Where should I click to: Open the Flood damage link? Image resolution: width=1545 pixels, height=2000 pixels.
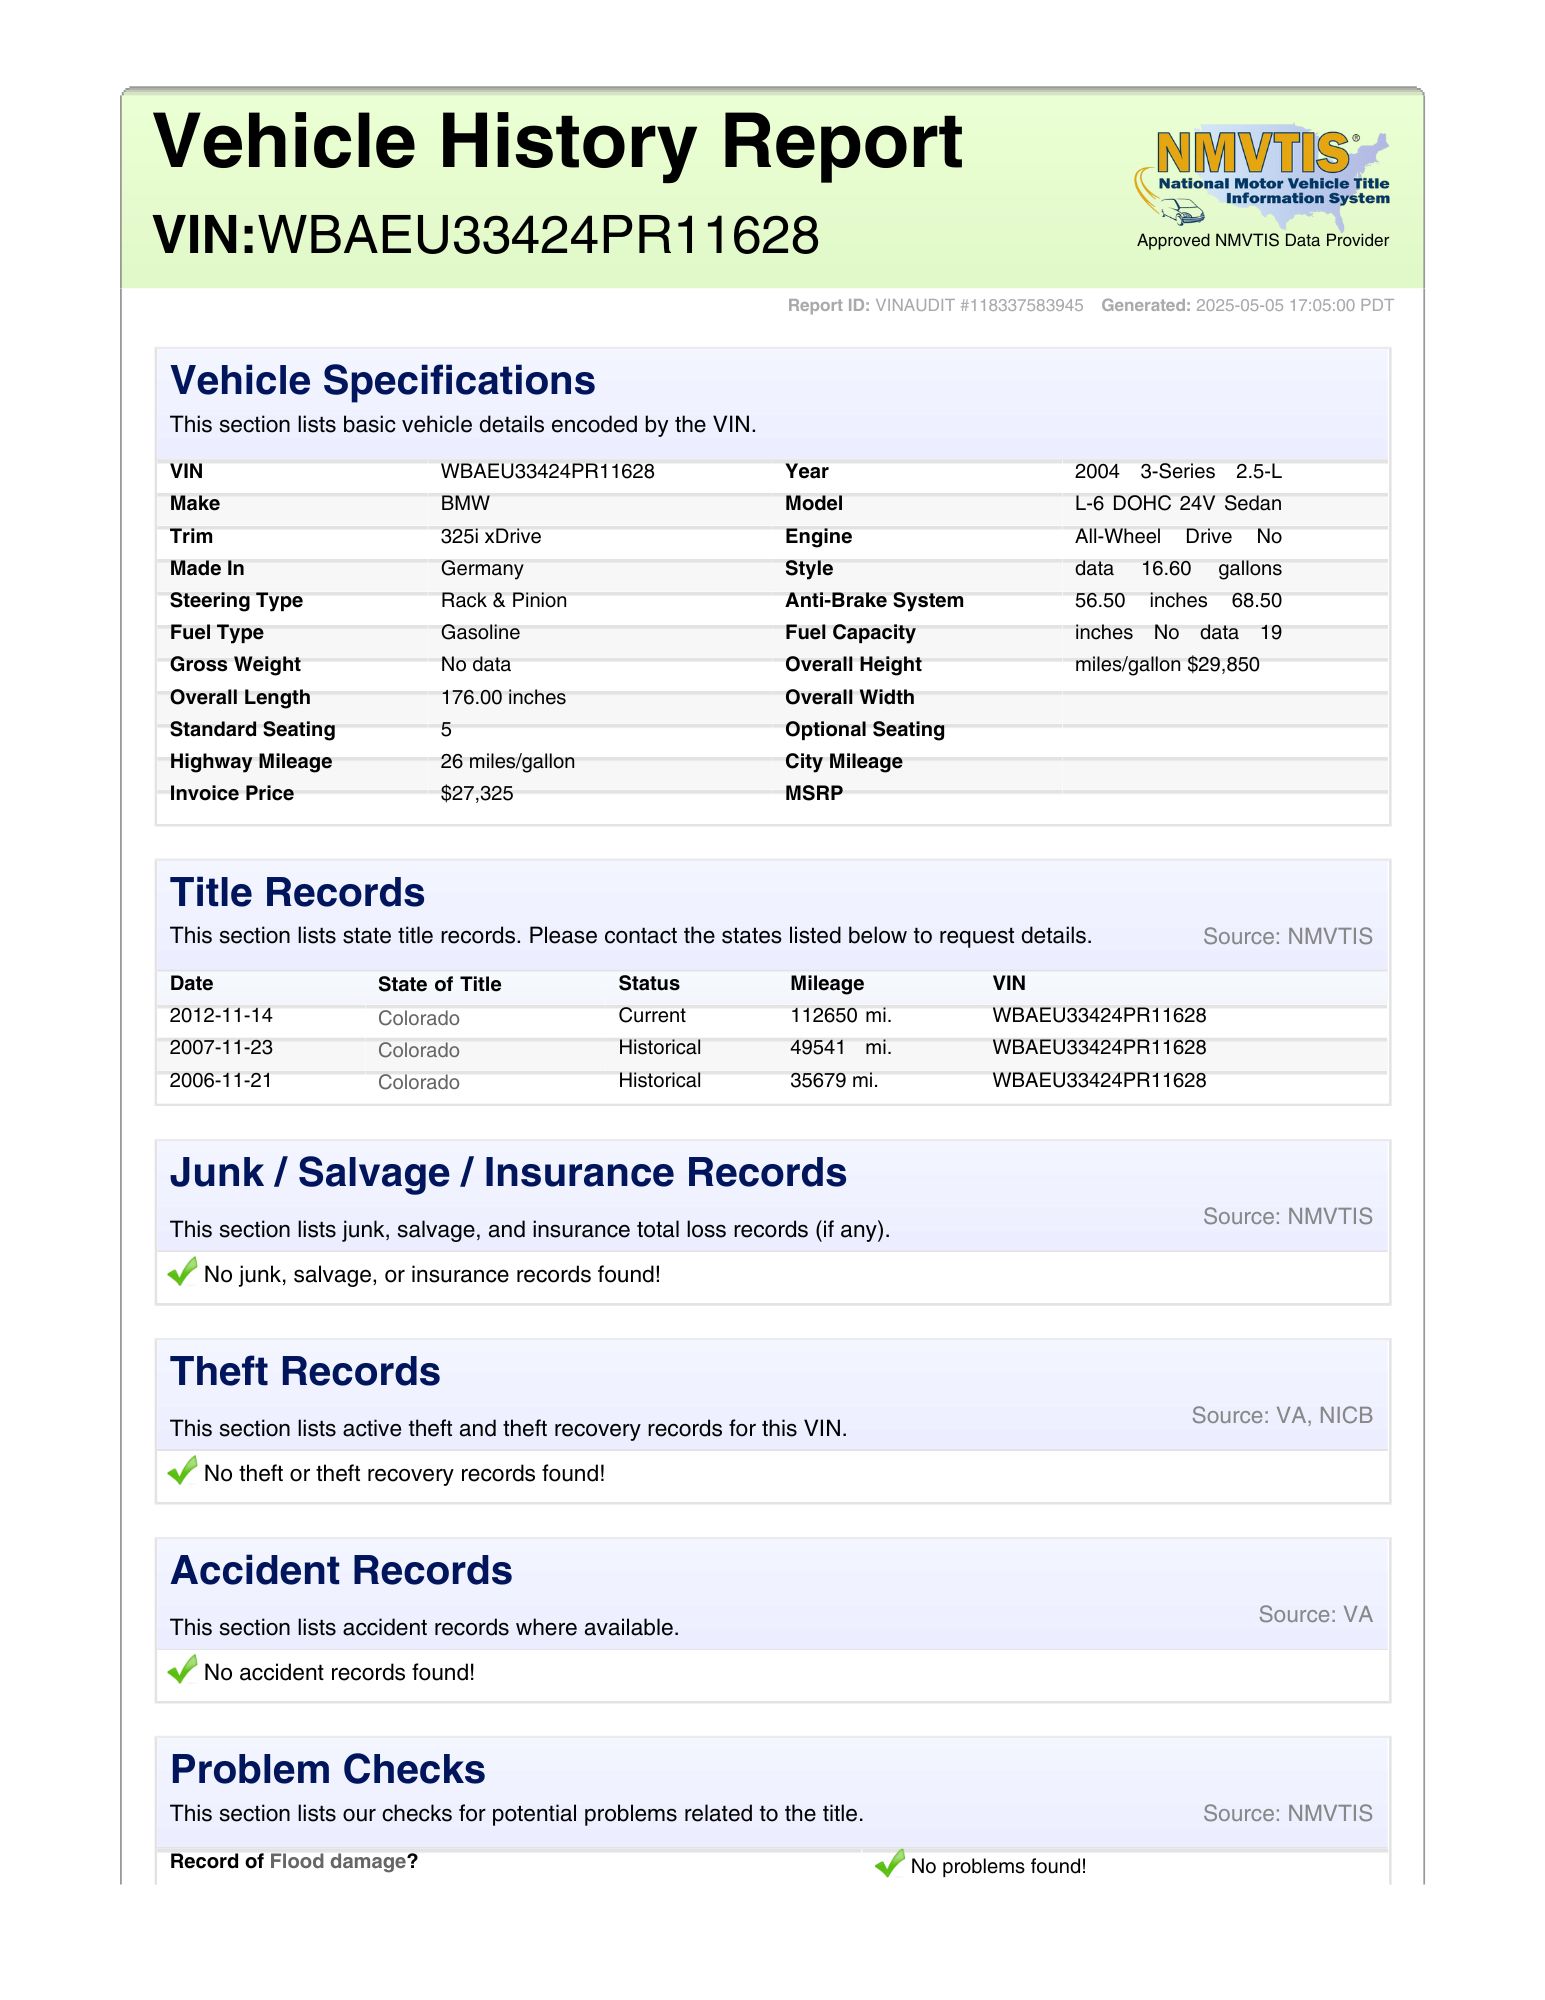(338, 1861)
